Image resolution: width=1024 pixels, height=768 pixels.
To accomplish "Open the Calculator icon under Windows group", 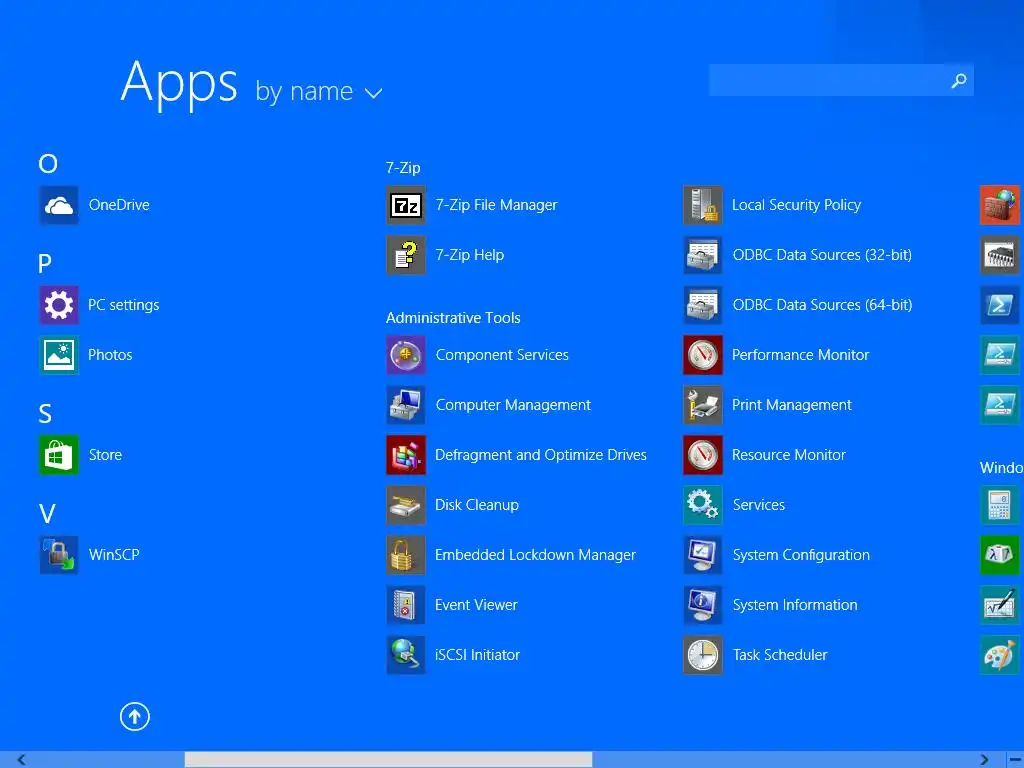I will (x=1000, y=505).
